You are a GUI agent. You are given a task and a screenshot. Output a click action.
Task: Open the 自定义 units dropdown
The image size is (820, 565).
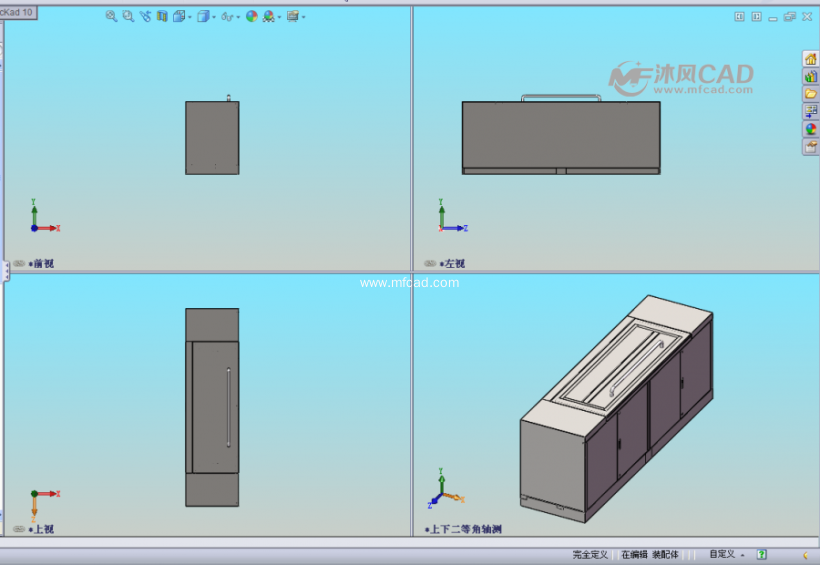click(x=726, y=554)
